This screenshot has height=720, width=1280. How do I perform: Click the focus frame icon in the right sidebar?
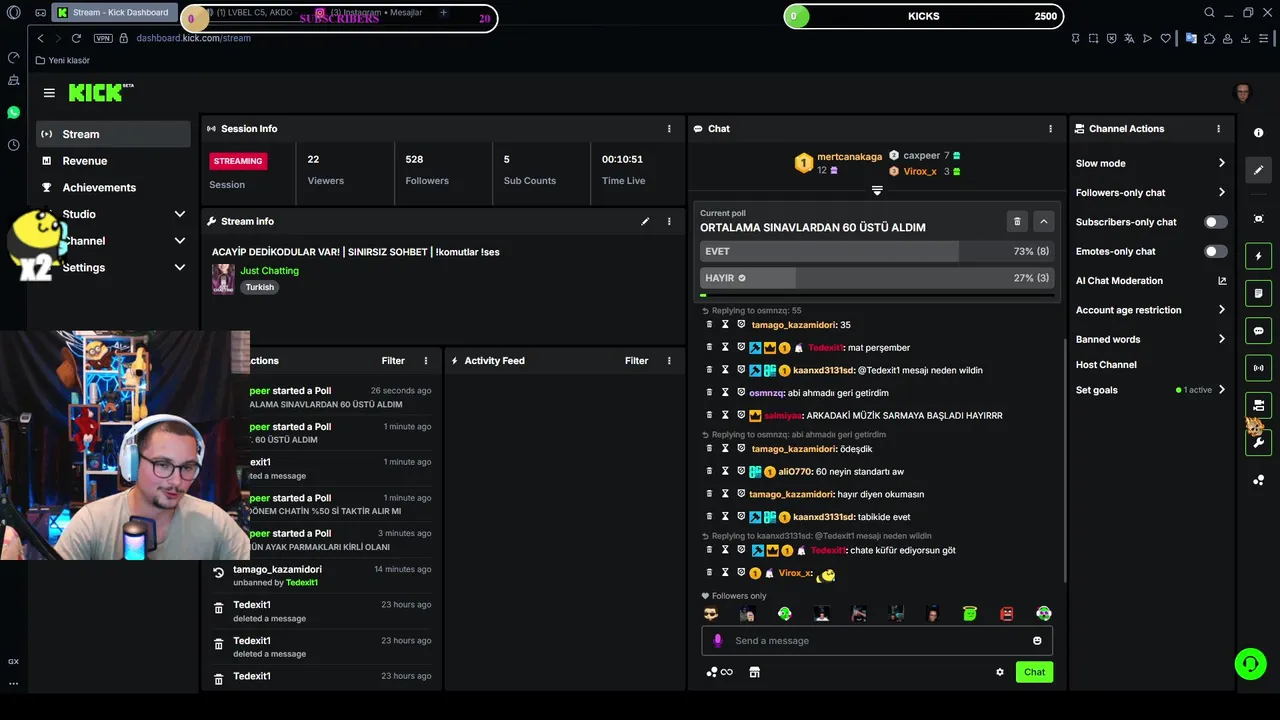(x=1258, y=219)
